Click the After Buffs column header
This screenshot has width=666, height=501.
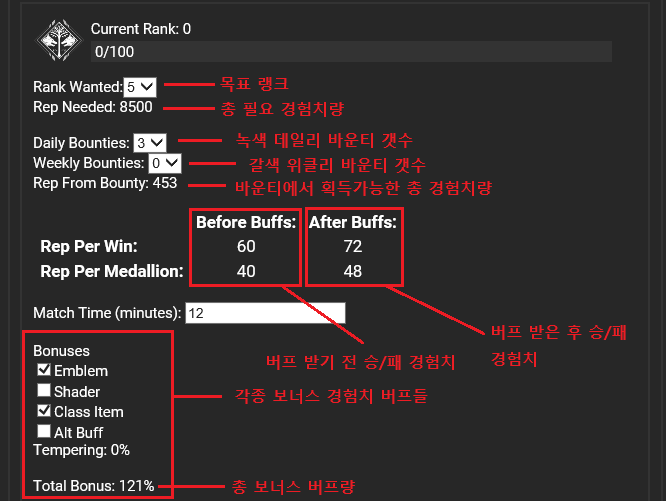click(353, 222)
